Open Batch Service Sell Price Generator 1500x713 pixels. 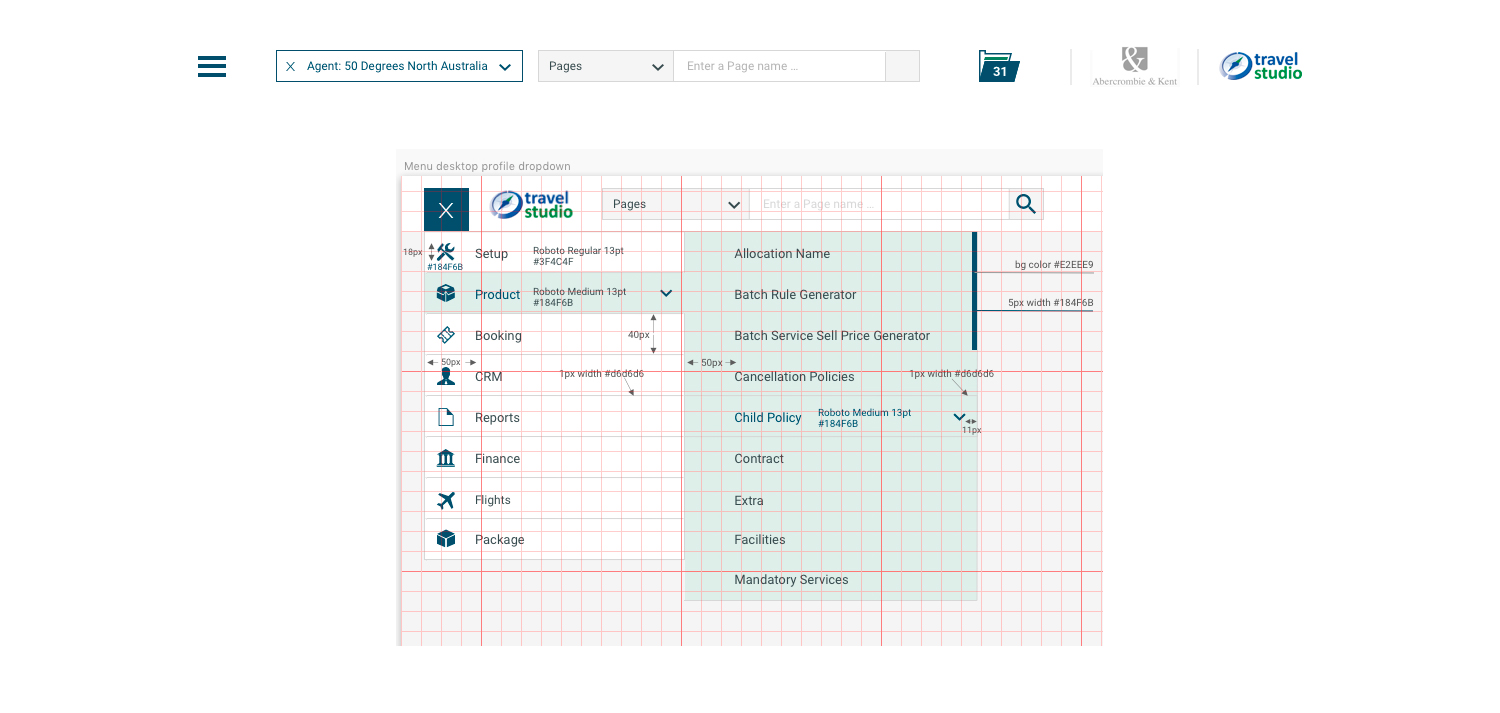click(832, 336)
